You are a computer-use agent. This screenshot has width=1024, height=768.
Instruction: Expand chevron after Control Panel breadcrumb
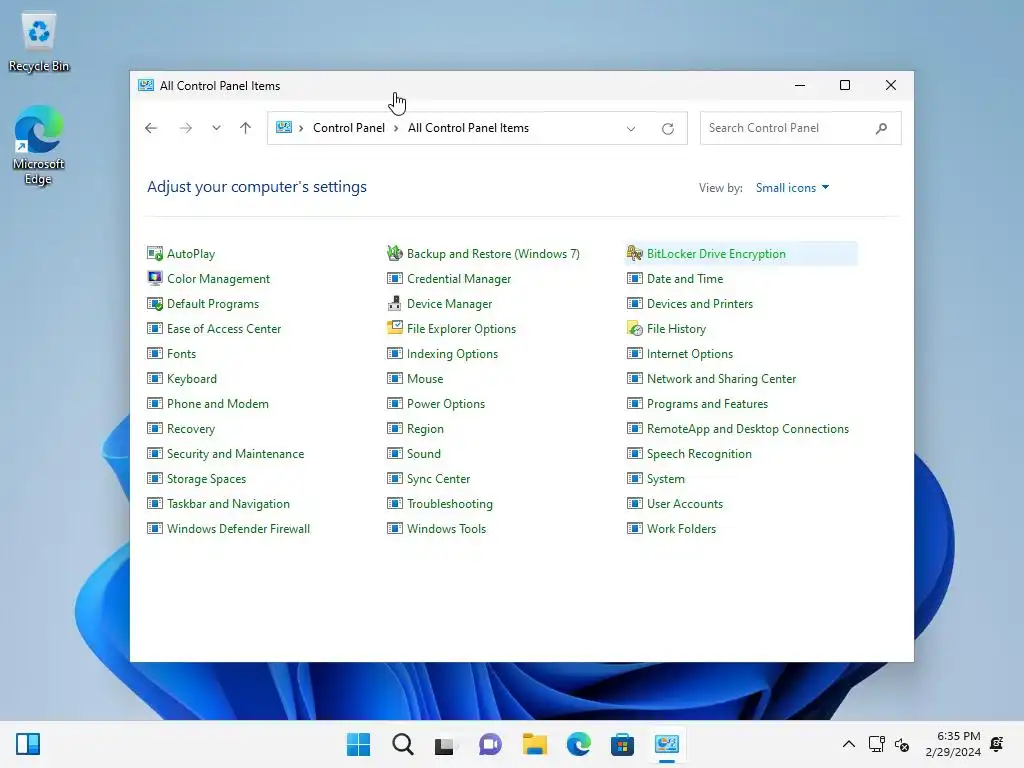[396, 128]
